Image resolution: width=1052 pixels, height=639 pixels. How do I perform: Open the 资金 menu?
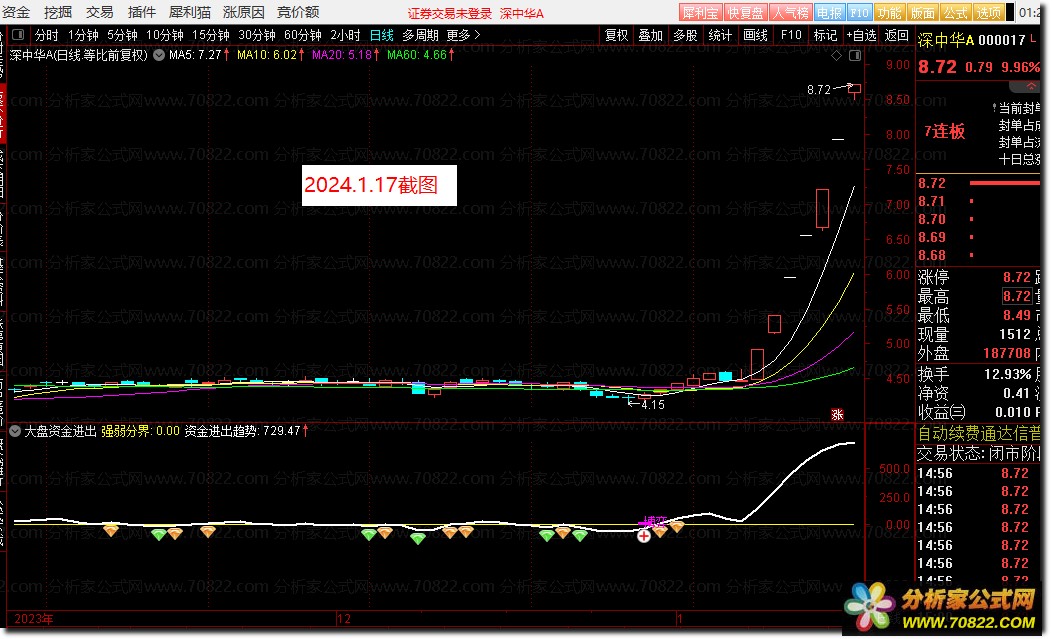coord(16,12)
